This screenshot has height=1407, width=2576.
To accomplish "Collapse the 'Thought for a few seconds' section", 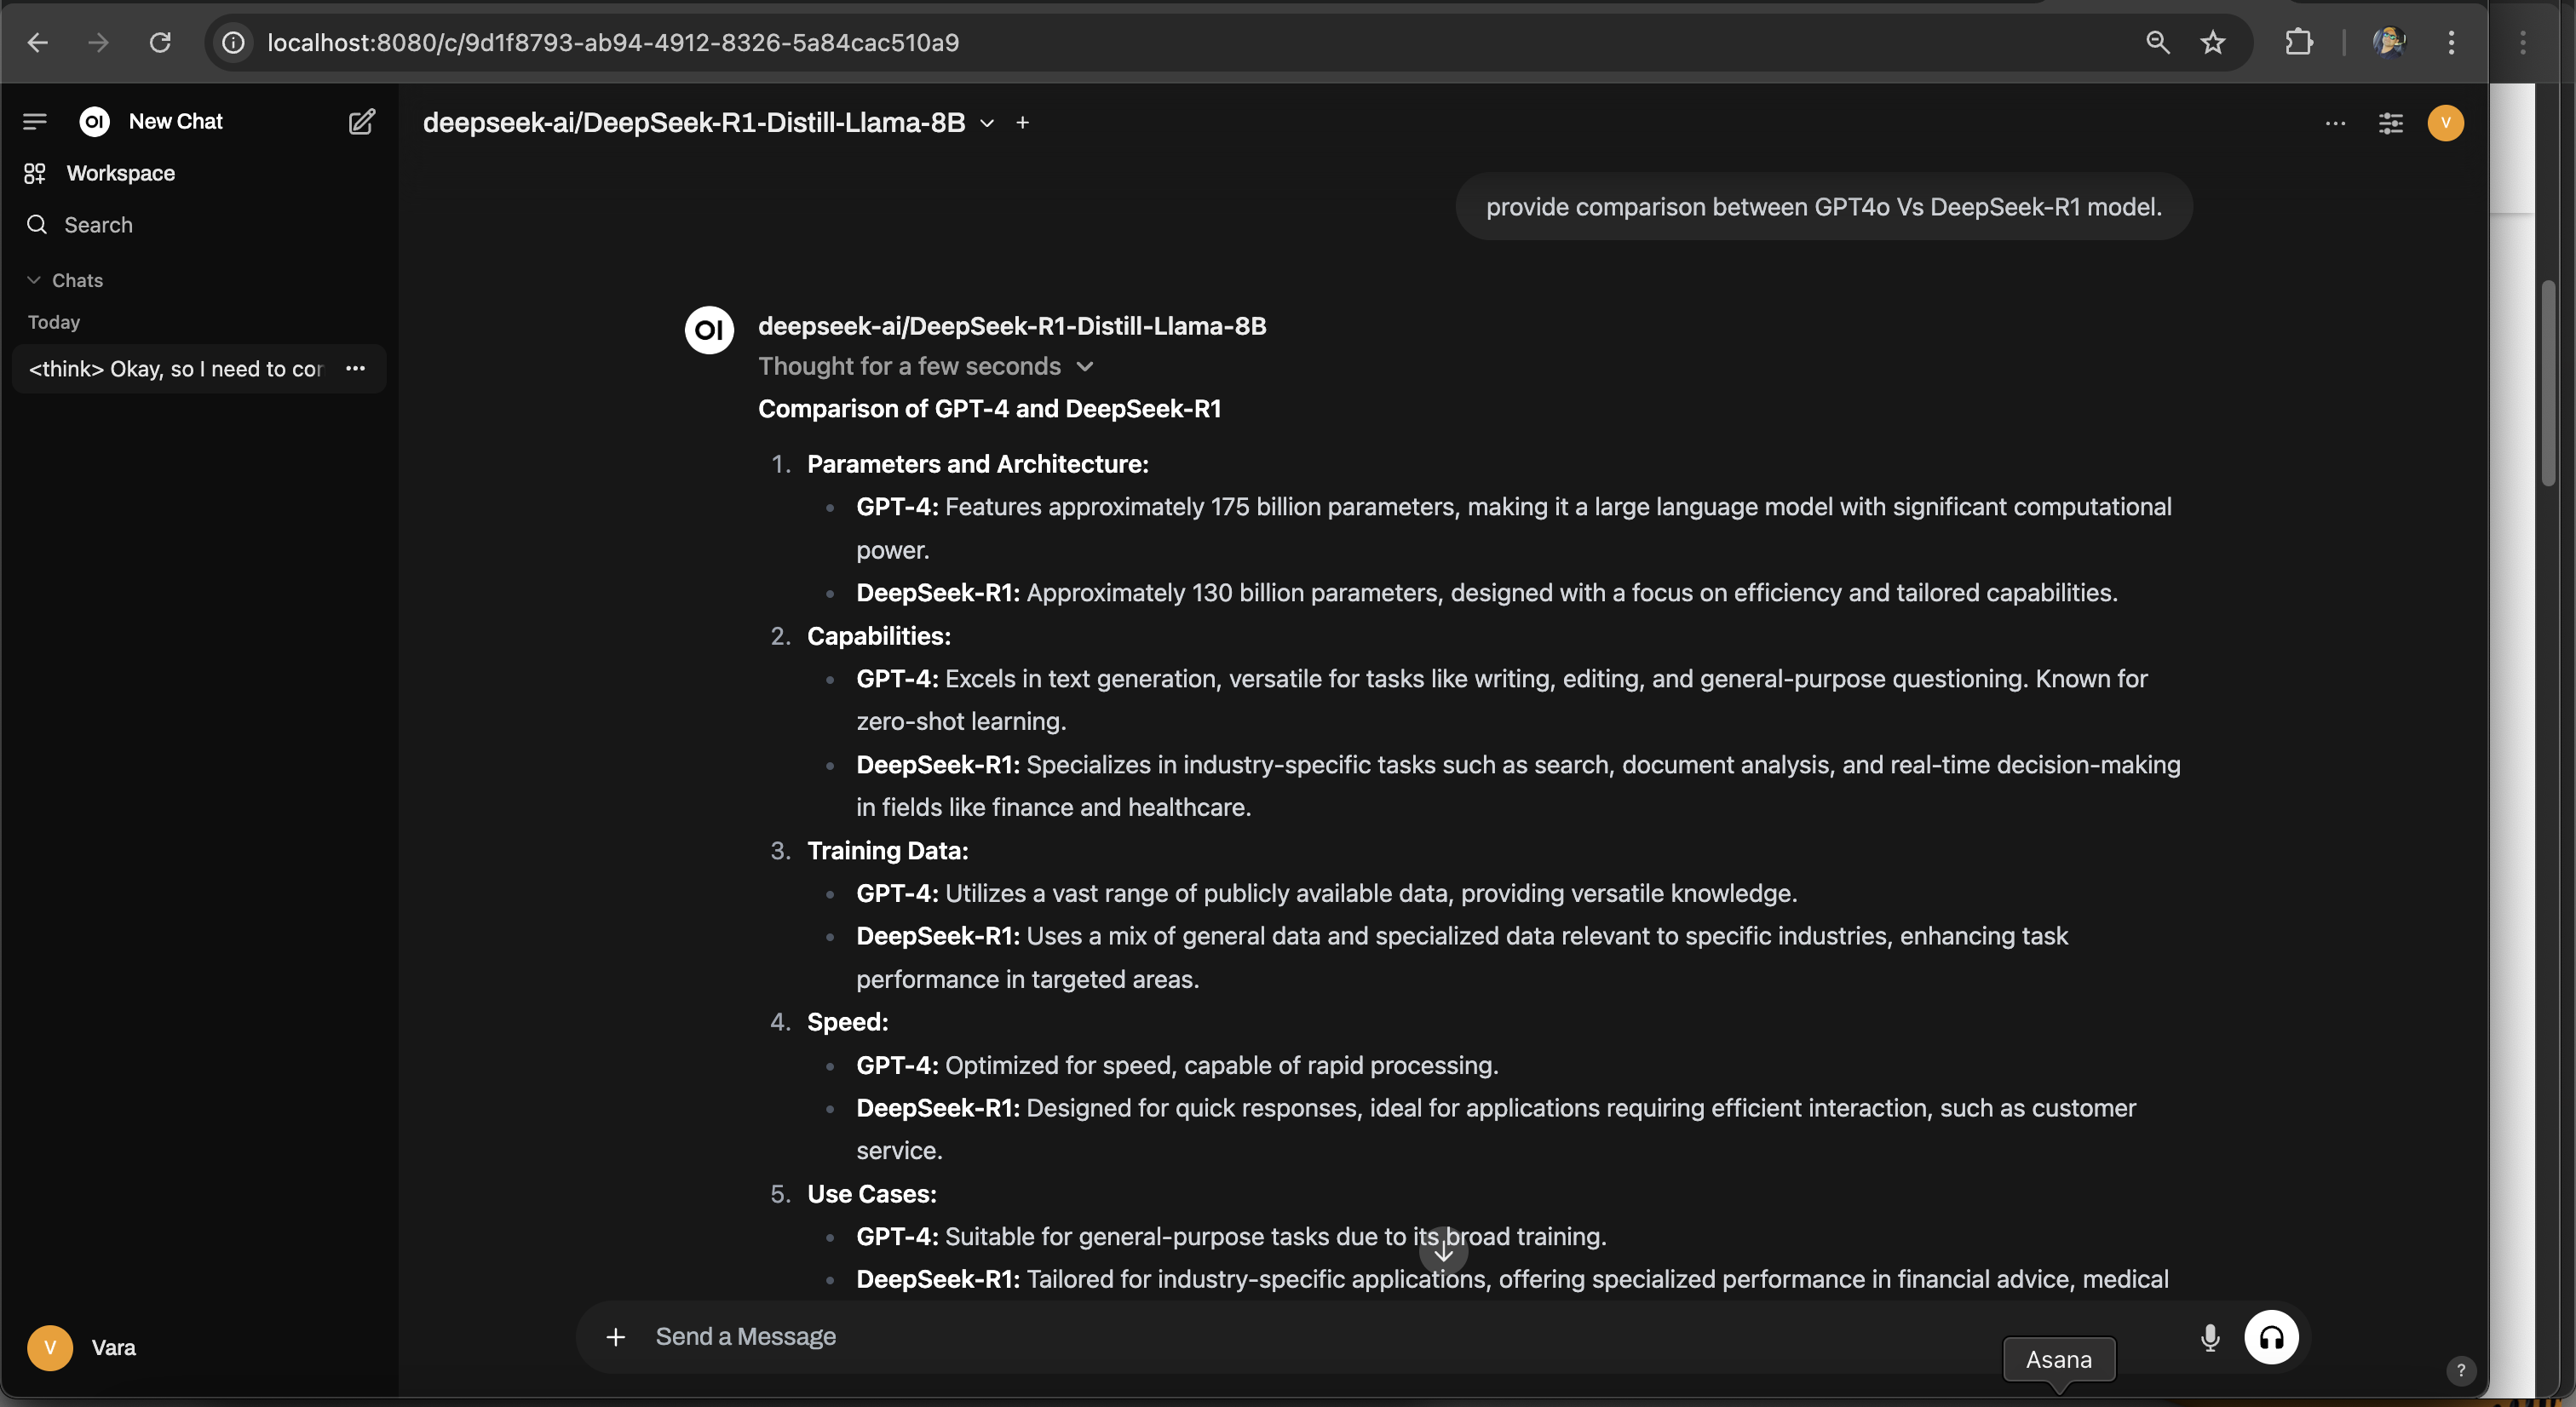I will tap(1085, 366).
